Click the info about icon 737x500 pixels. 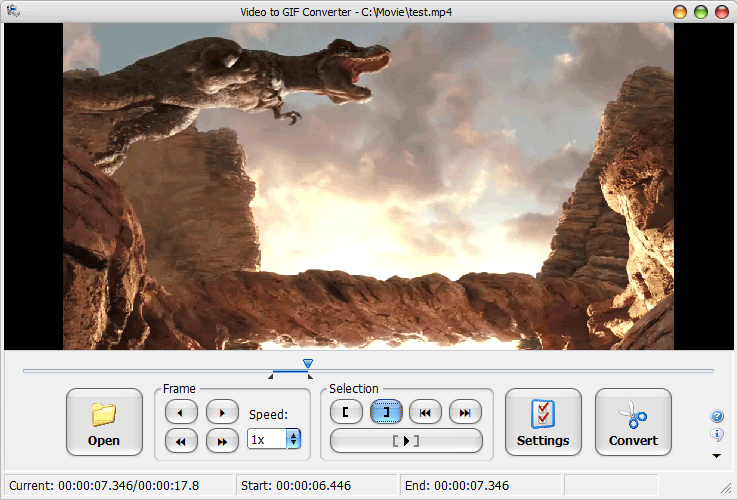coord(717,435)
